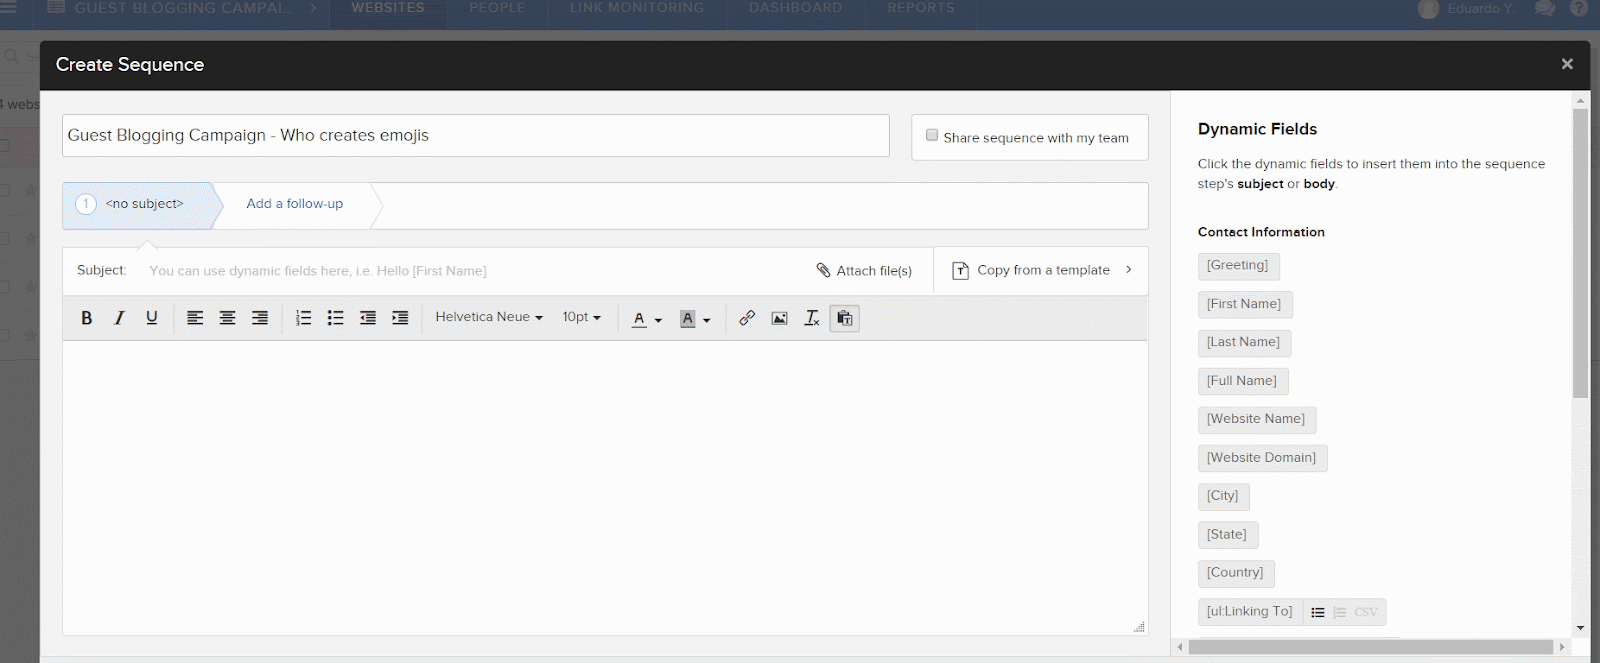
Task: Enable Share sequence with my team
Action: [932, 135]
